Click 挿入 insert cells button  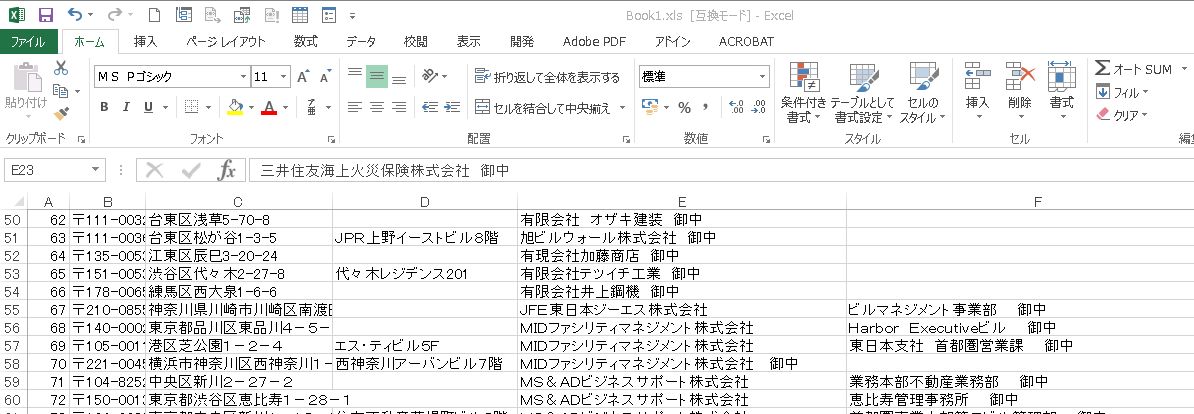(978, 91)
